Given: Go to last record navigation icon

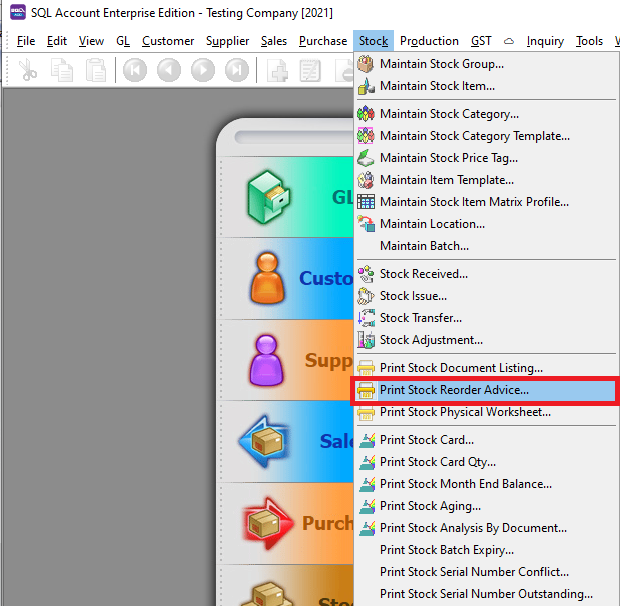Looking at the screenshot, I should coord(237,70).
